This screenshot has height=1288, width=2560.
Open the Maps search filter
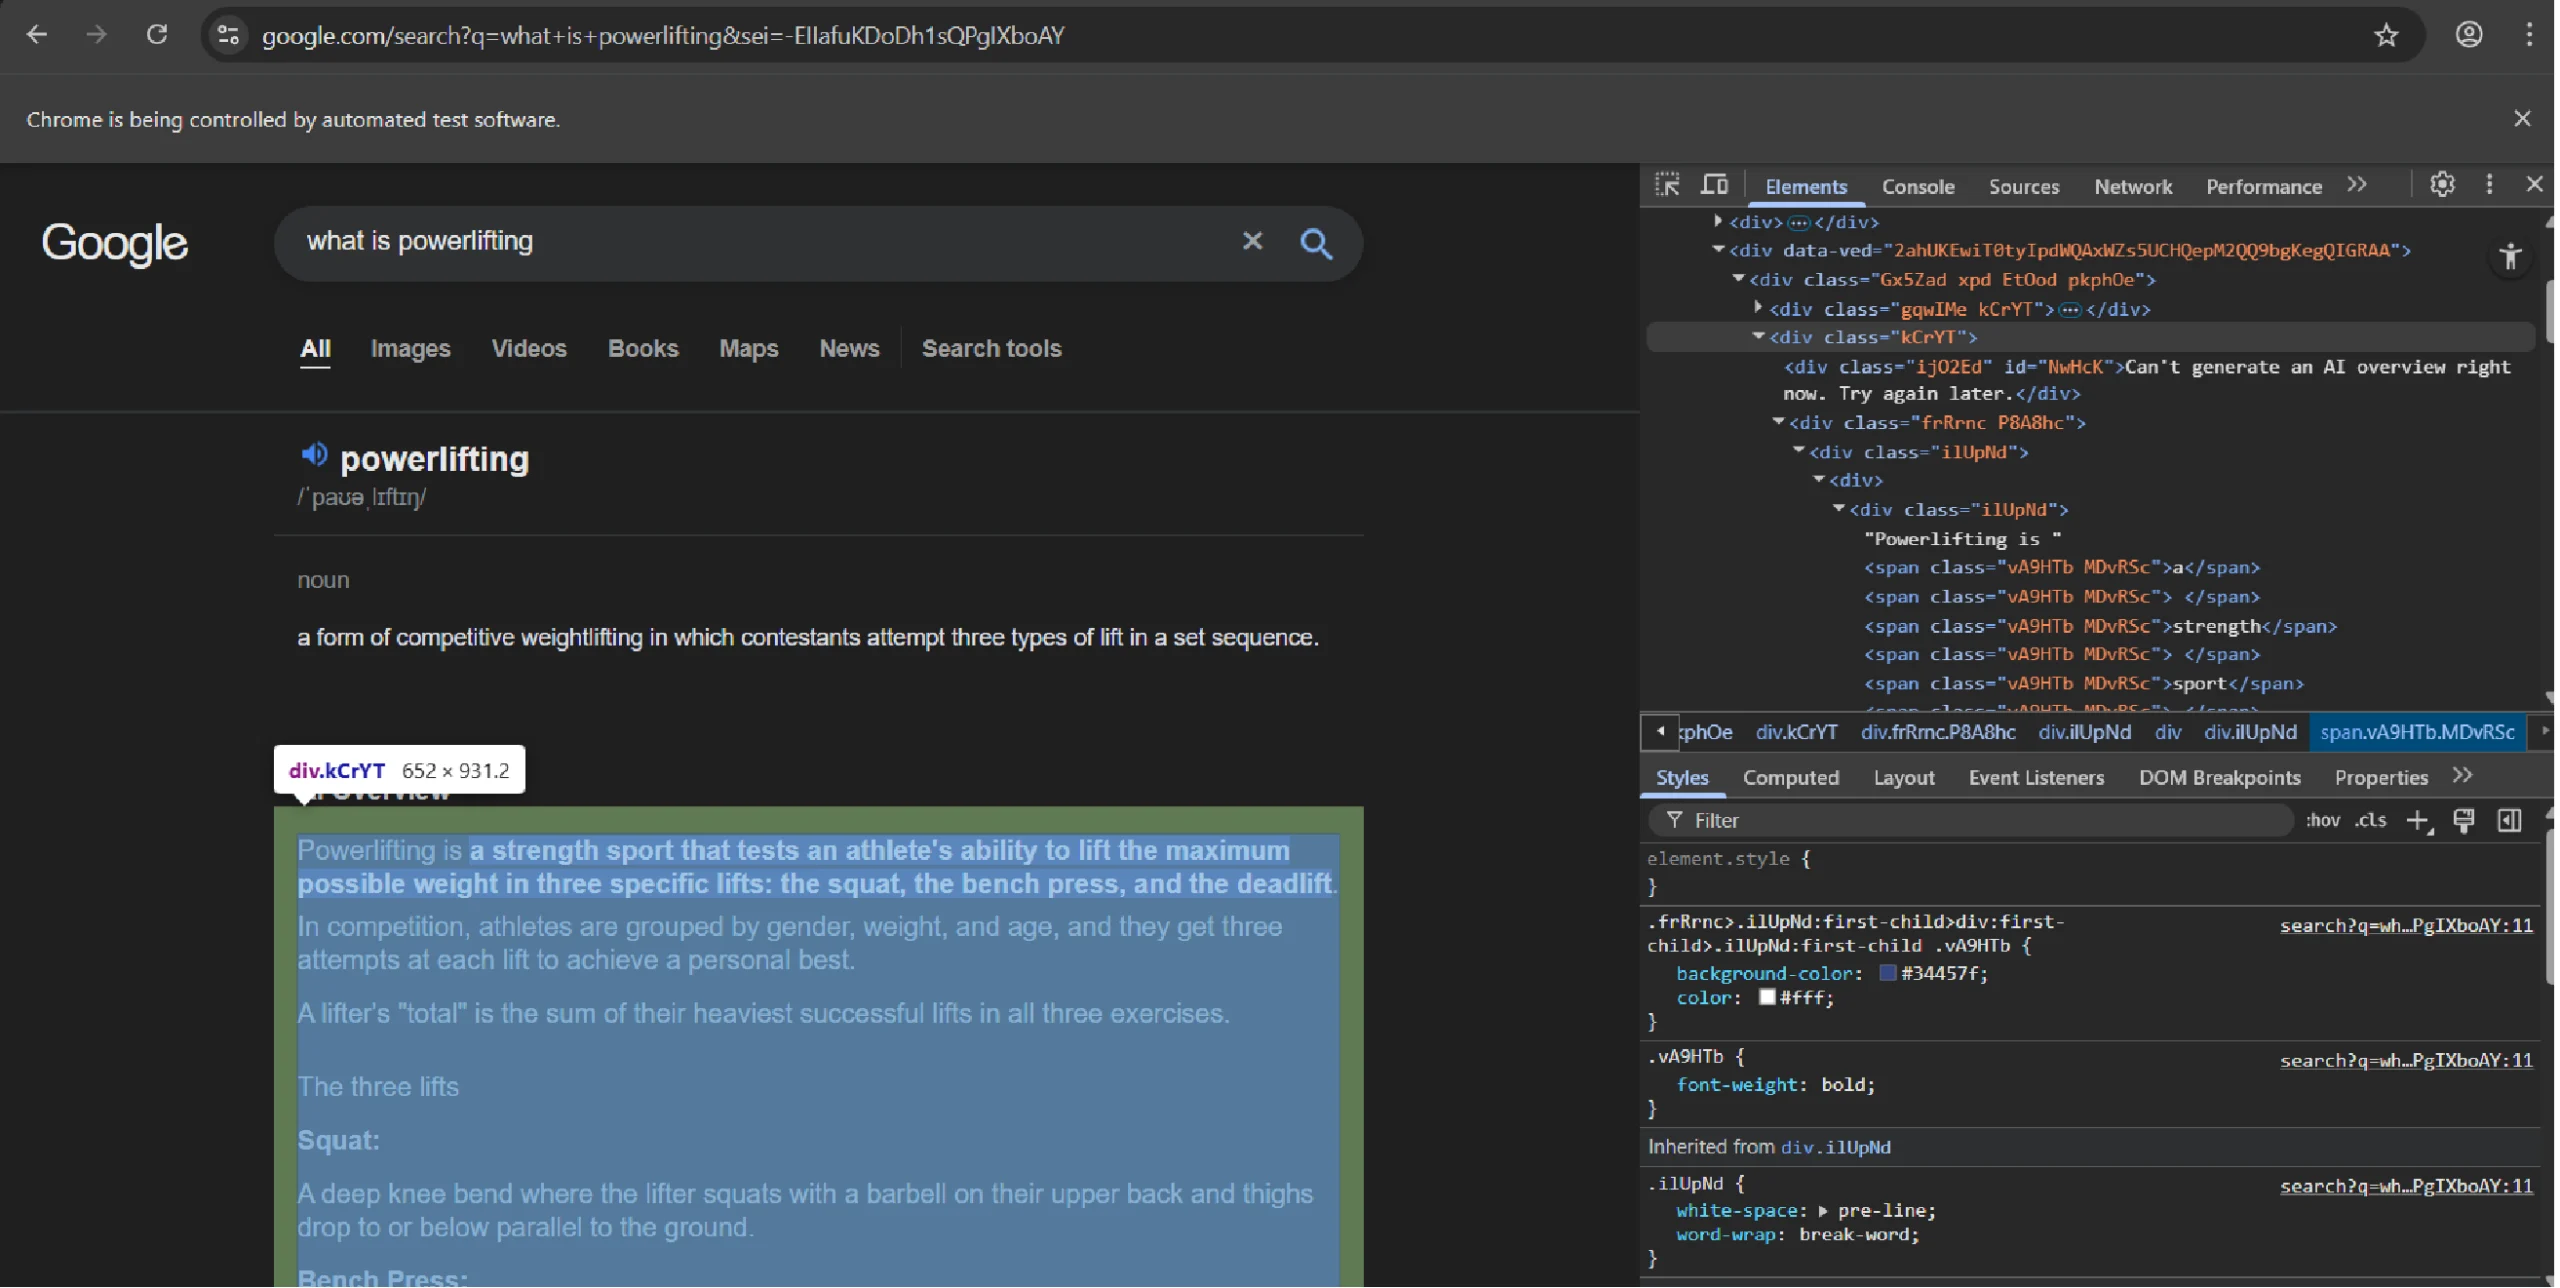[747, 348]
